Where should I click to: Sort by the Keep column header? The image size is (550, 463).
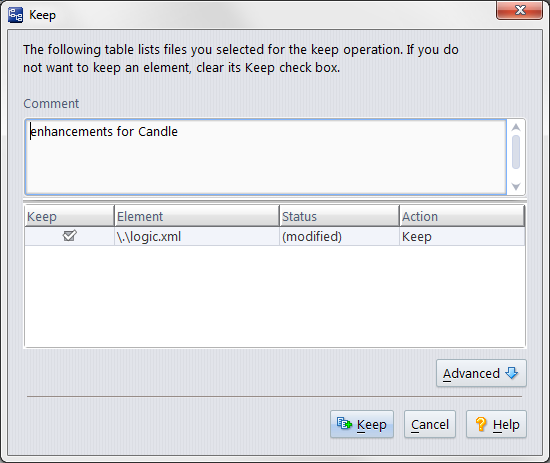pyautogui.click(x=69, y=216)
